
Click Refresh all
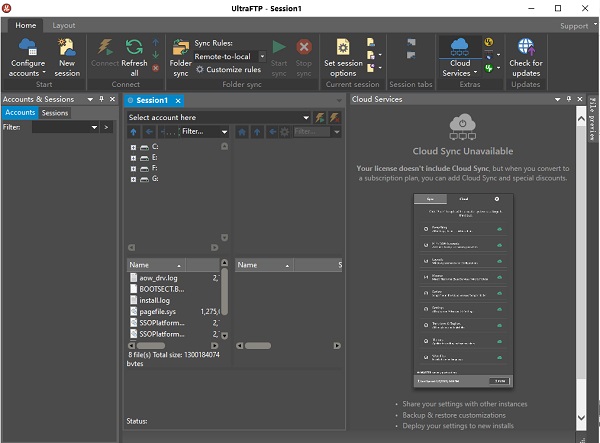(134, 57)
